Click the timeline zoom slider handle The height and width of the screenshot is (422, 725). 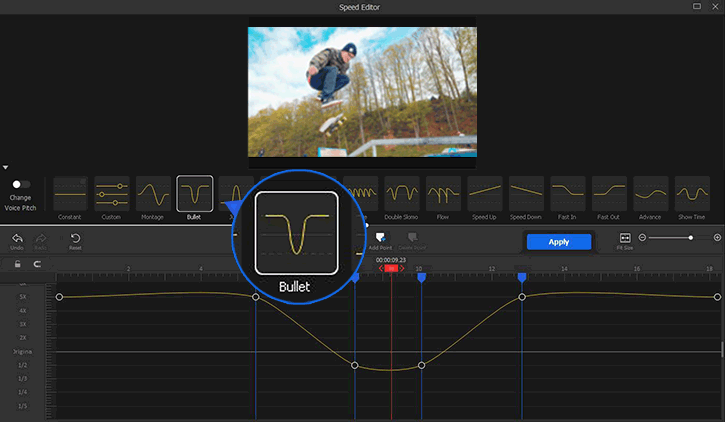coord(690,237)
